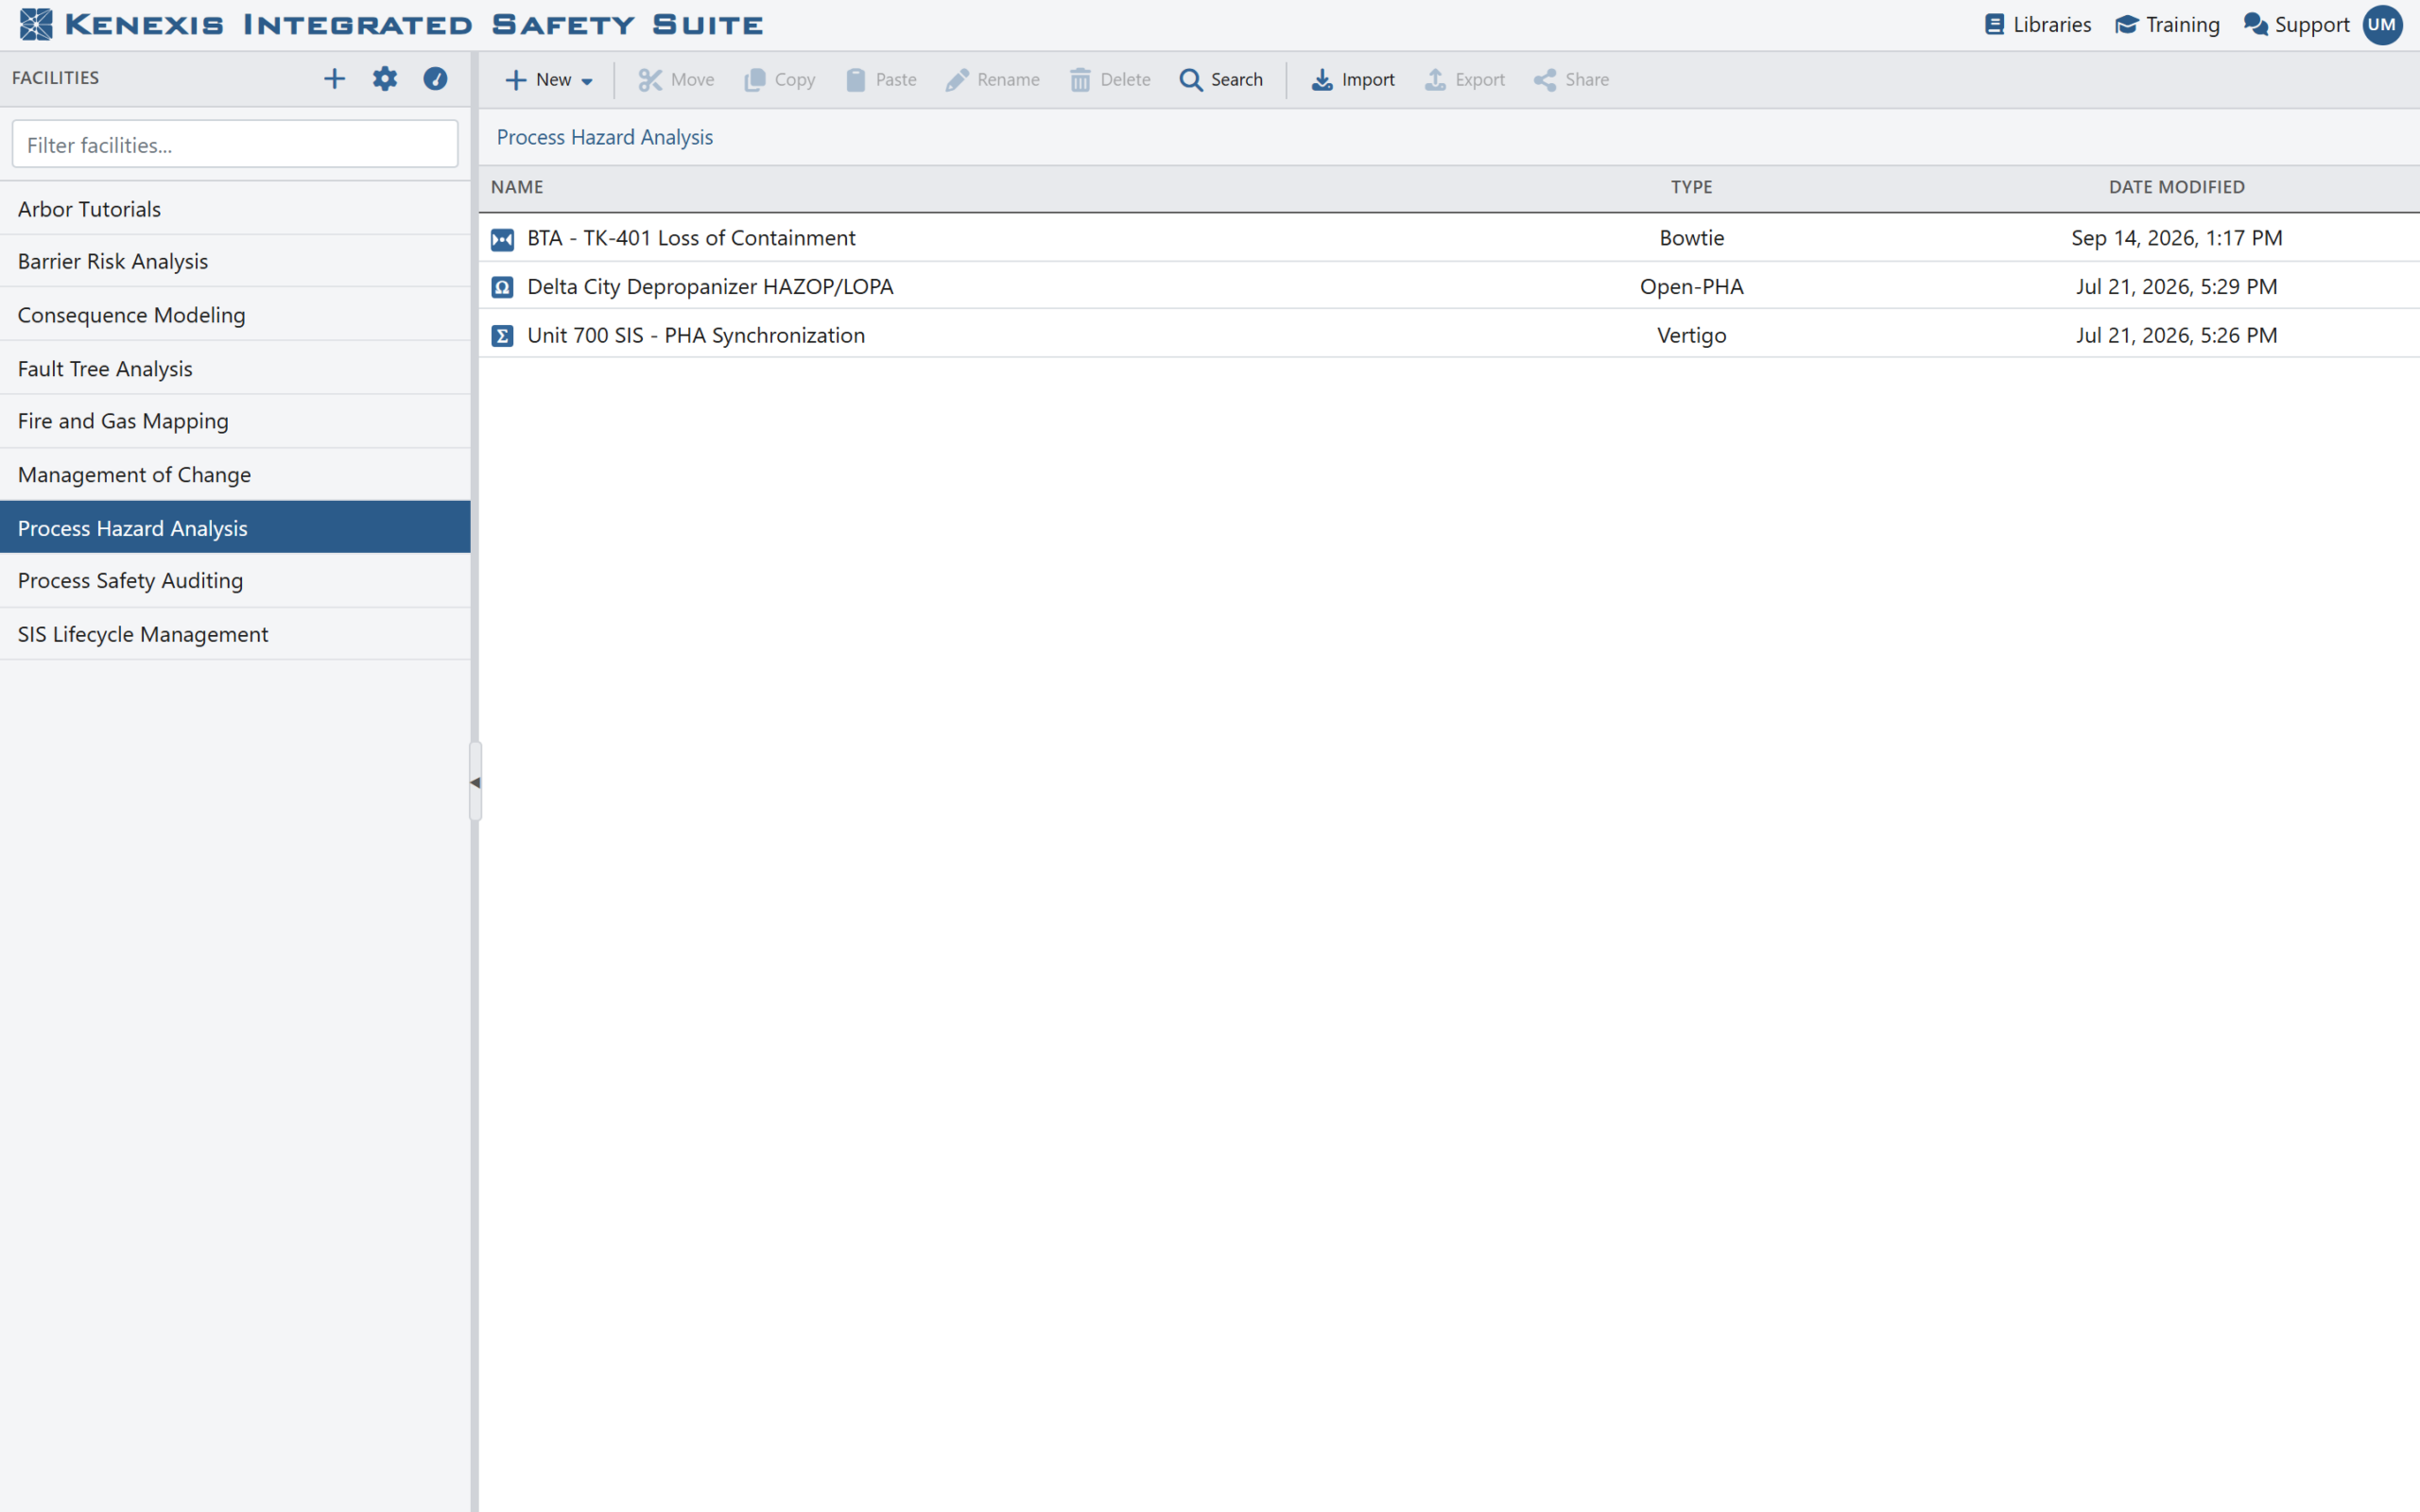Add a new facility with plus icon
The width and height of the screenshot is (2420, 1512).
pos(334,79)
